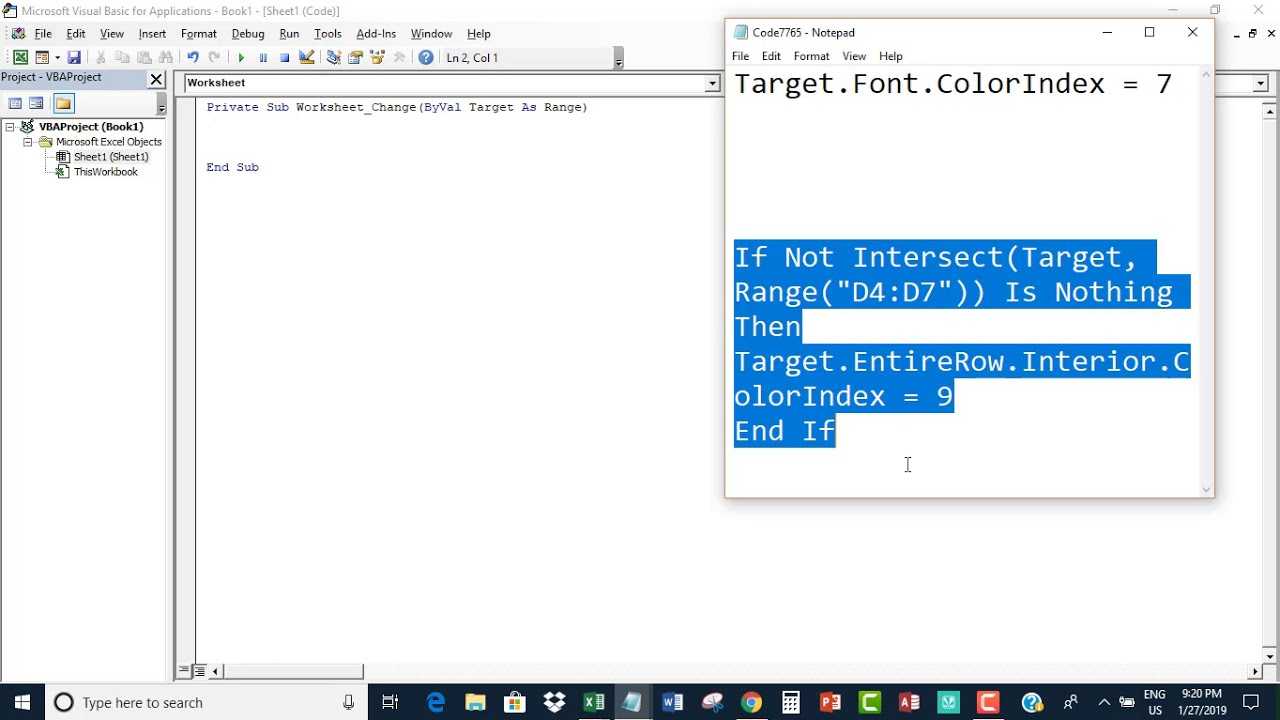
Task: Click the View Object icon in Project pane
Action: click(x=37, y=103)
